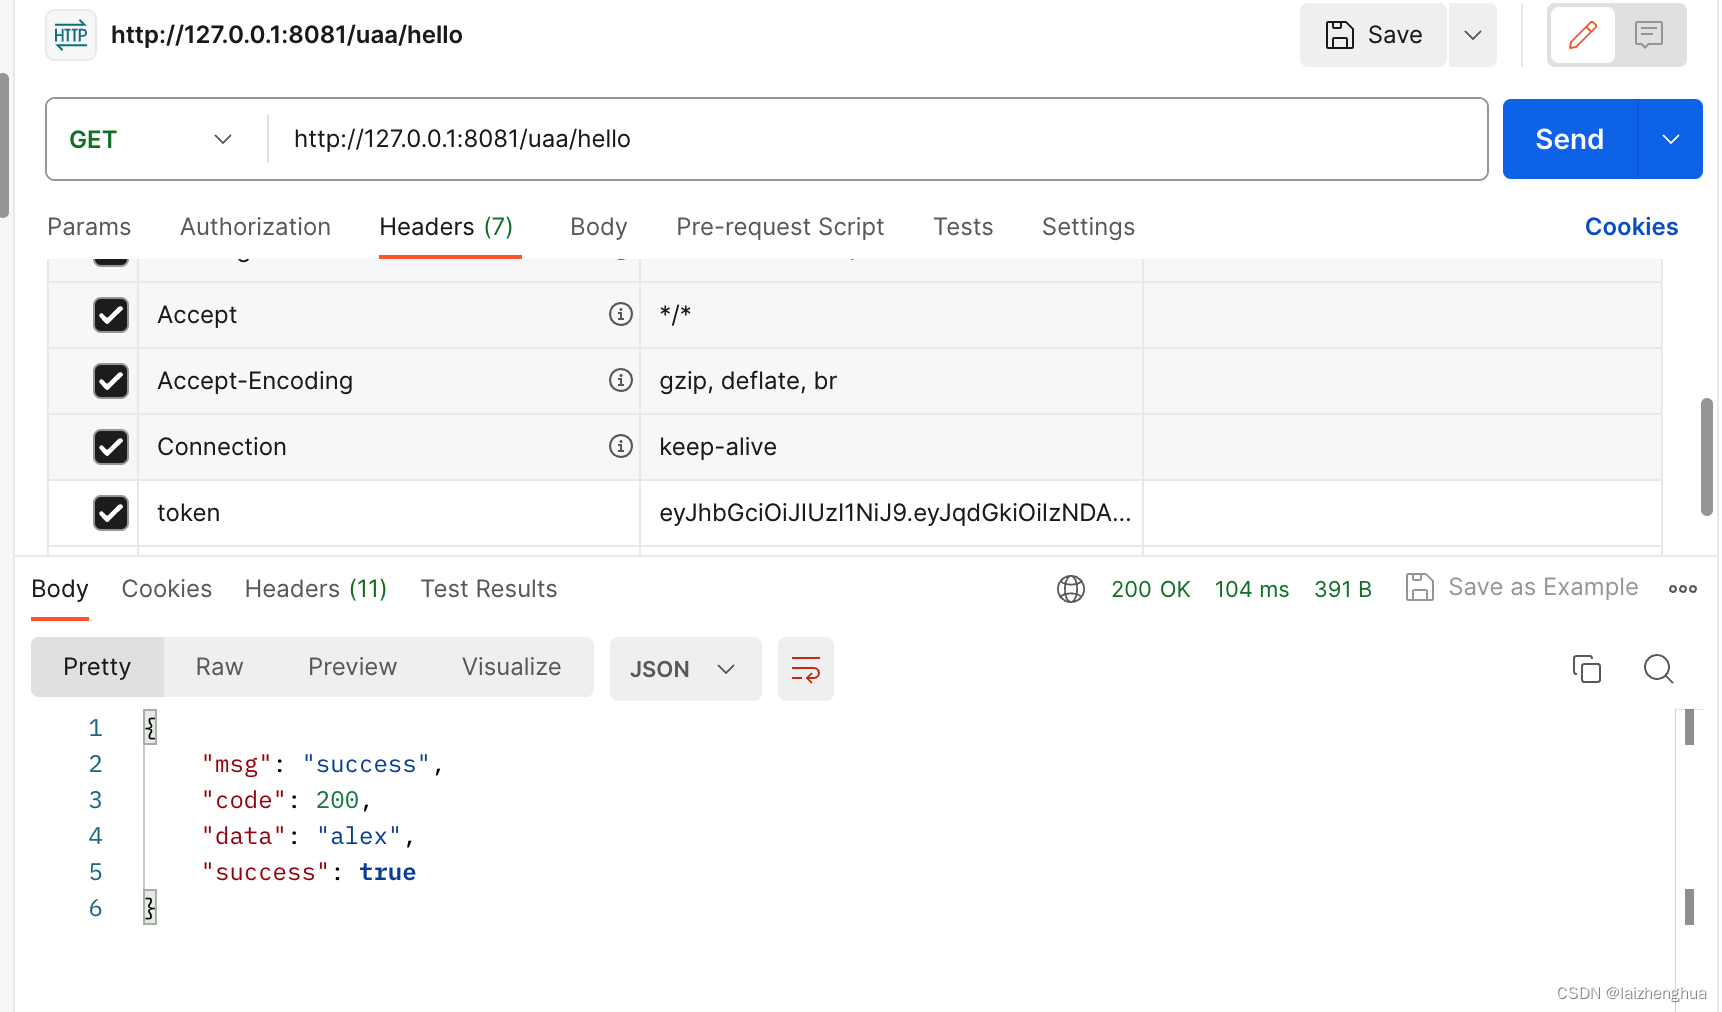Send the request with Send button

click(x=1570, y=139)
